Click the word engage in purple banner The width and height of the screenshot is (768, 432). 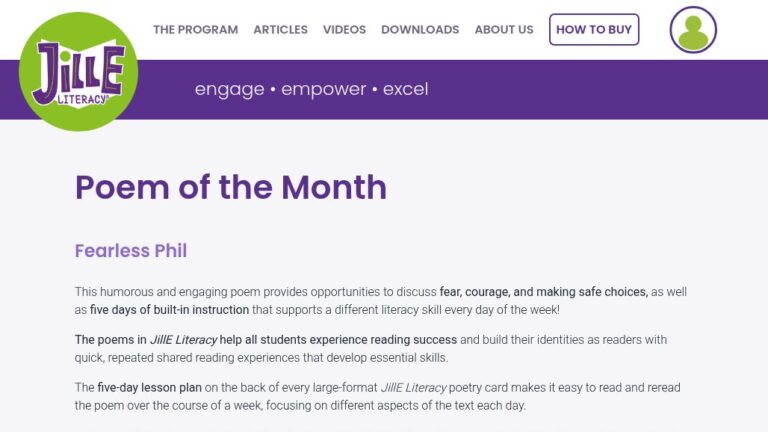tap(230, 89)
